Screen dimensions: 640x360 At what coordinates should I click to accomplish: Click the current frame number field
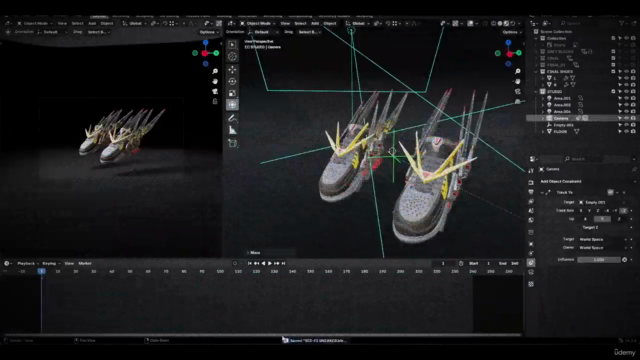click(443, 263)
